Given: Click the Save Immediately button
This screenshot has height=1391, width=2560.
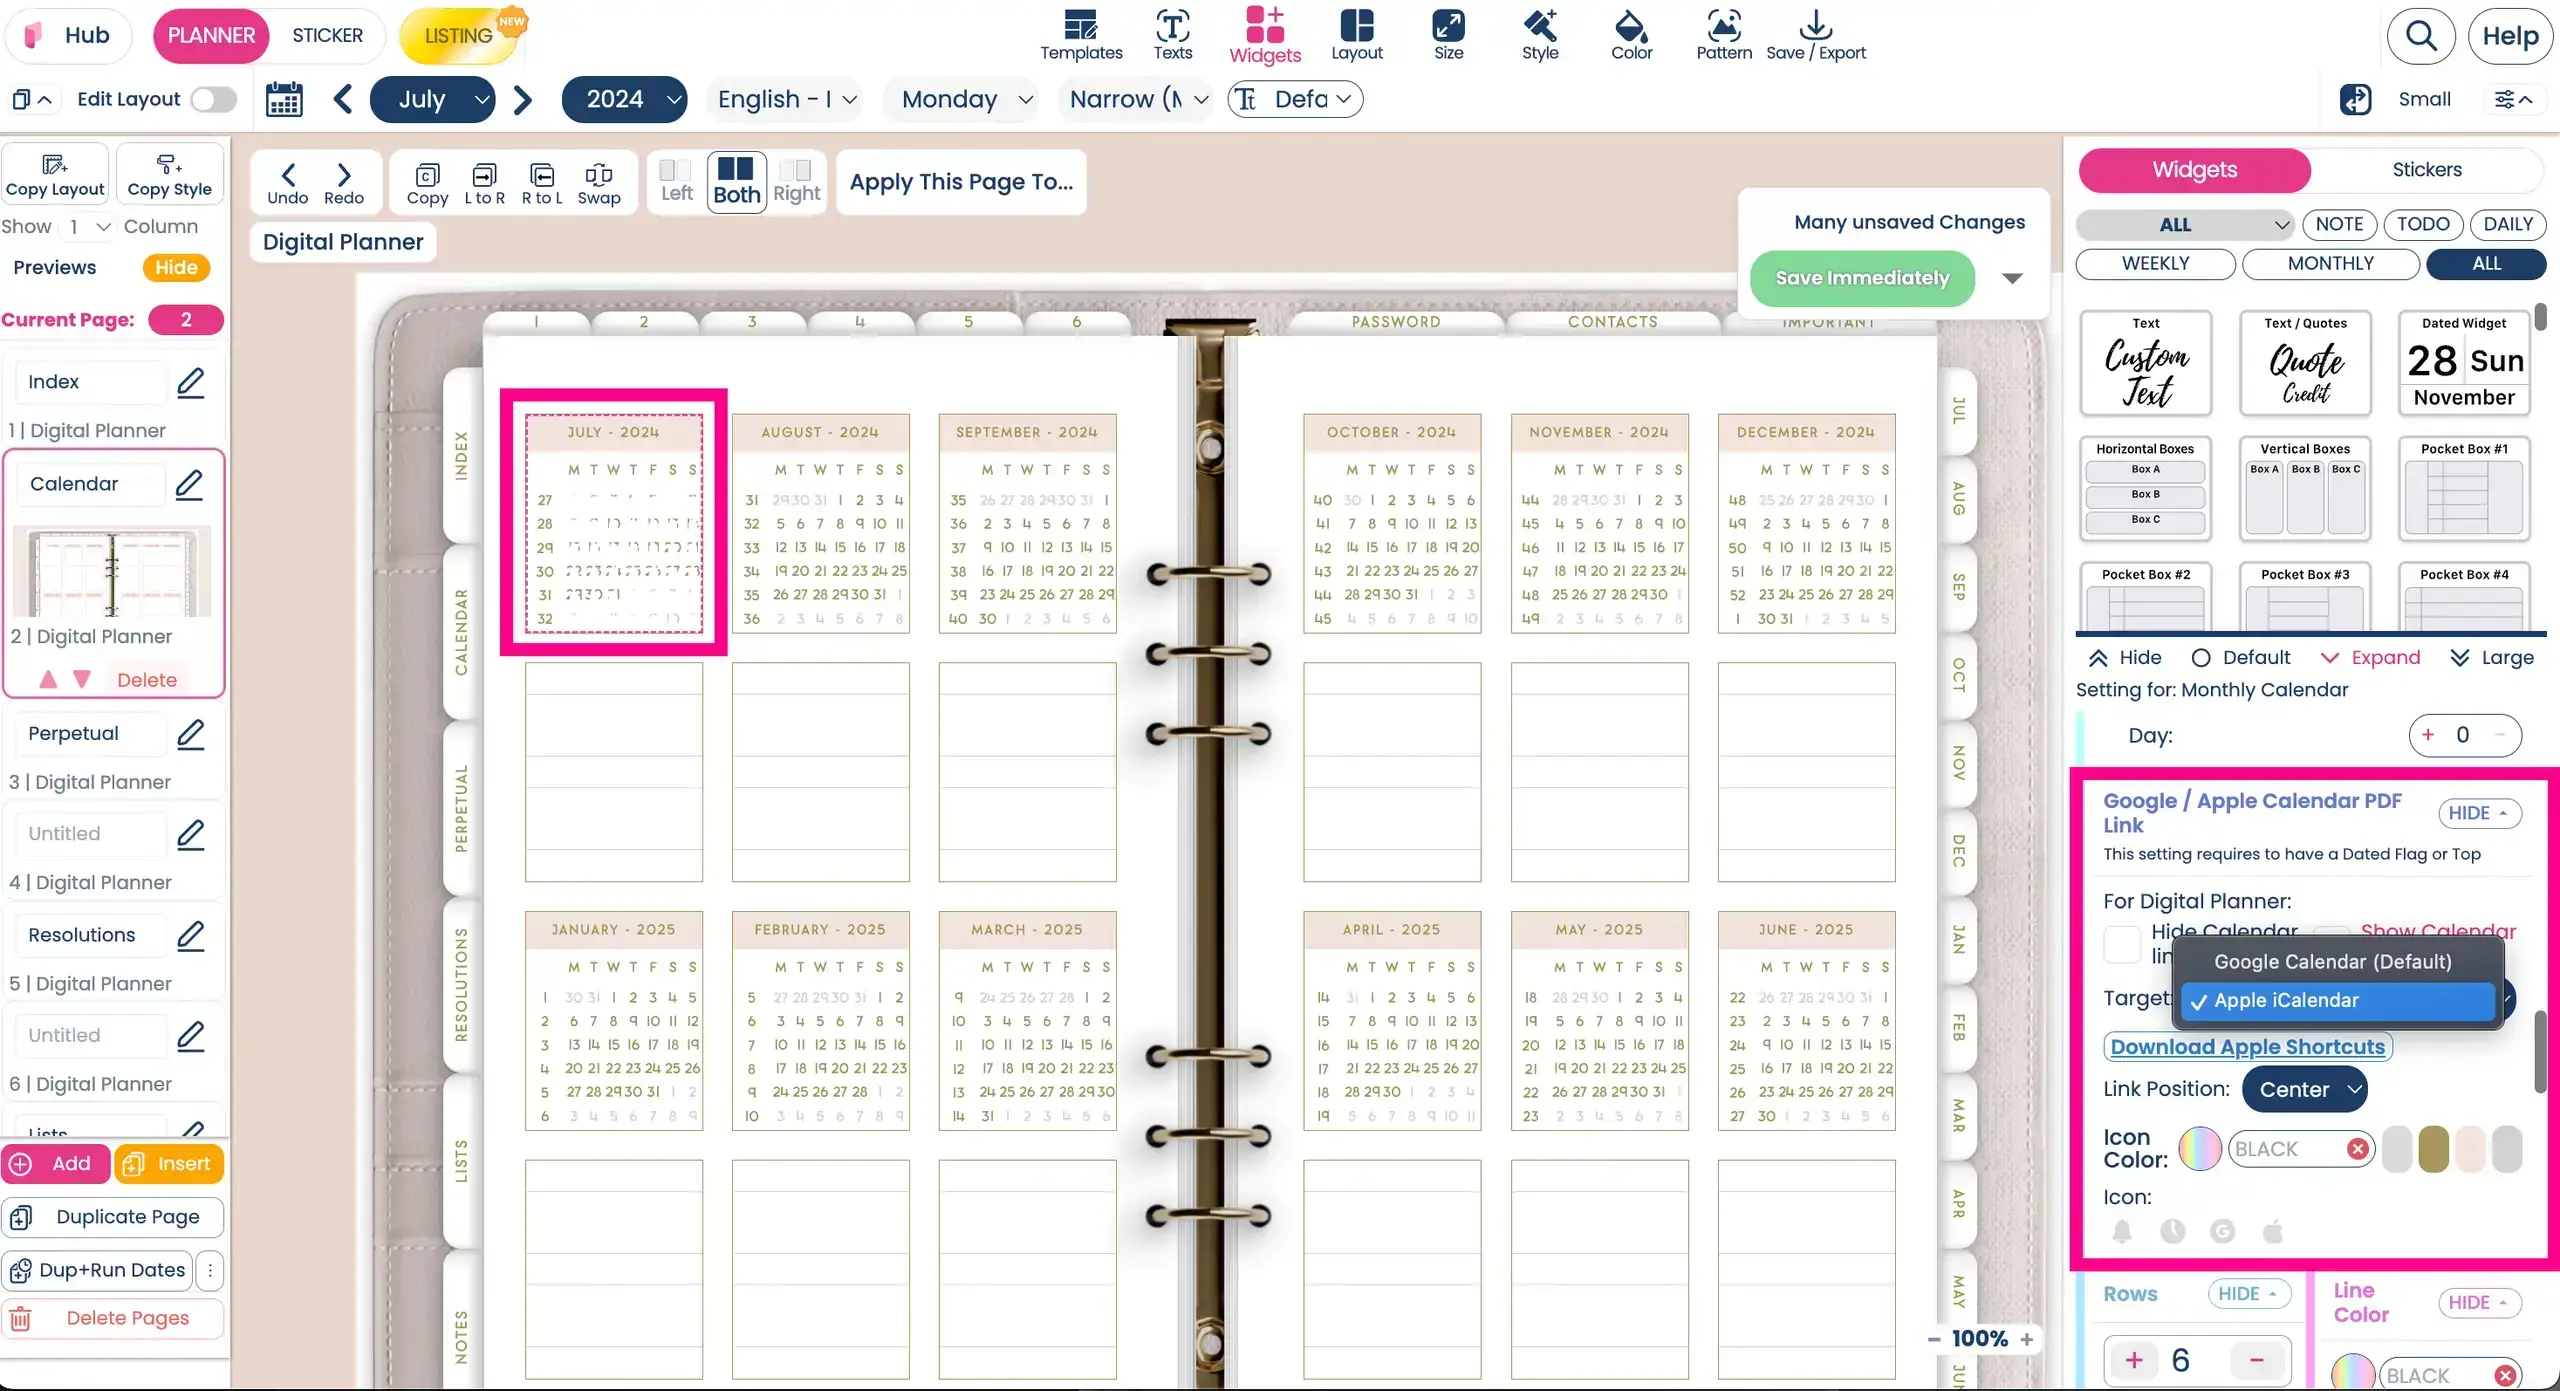Looking at the screenshot, I should (1862, 278).
